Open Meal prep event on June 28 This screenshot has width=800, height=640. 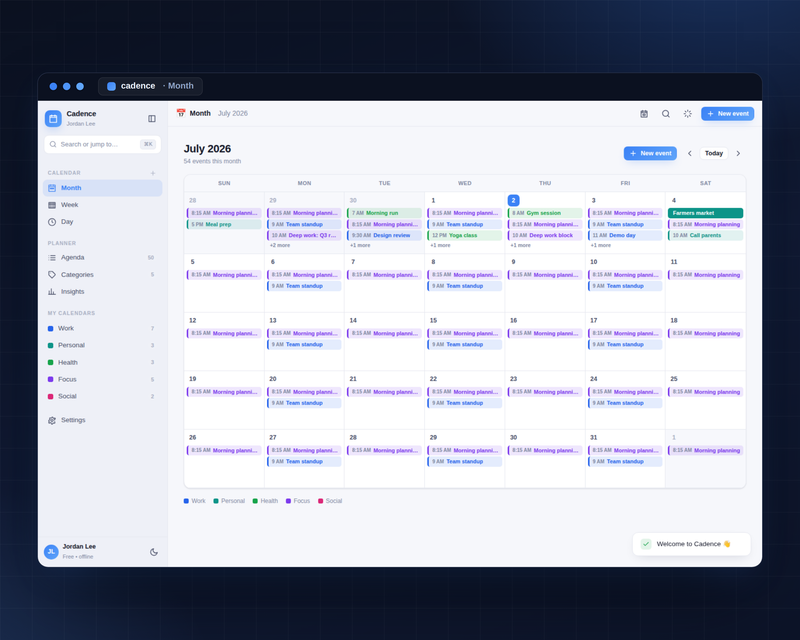click(224, 224)
